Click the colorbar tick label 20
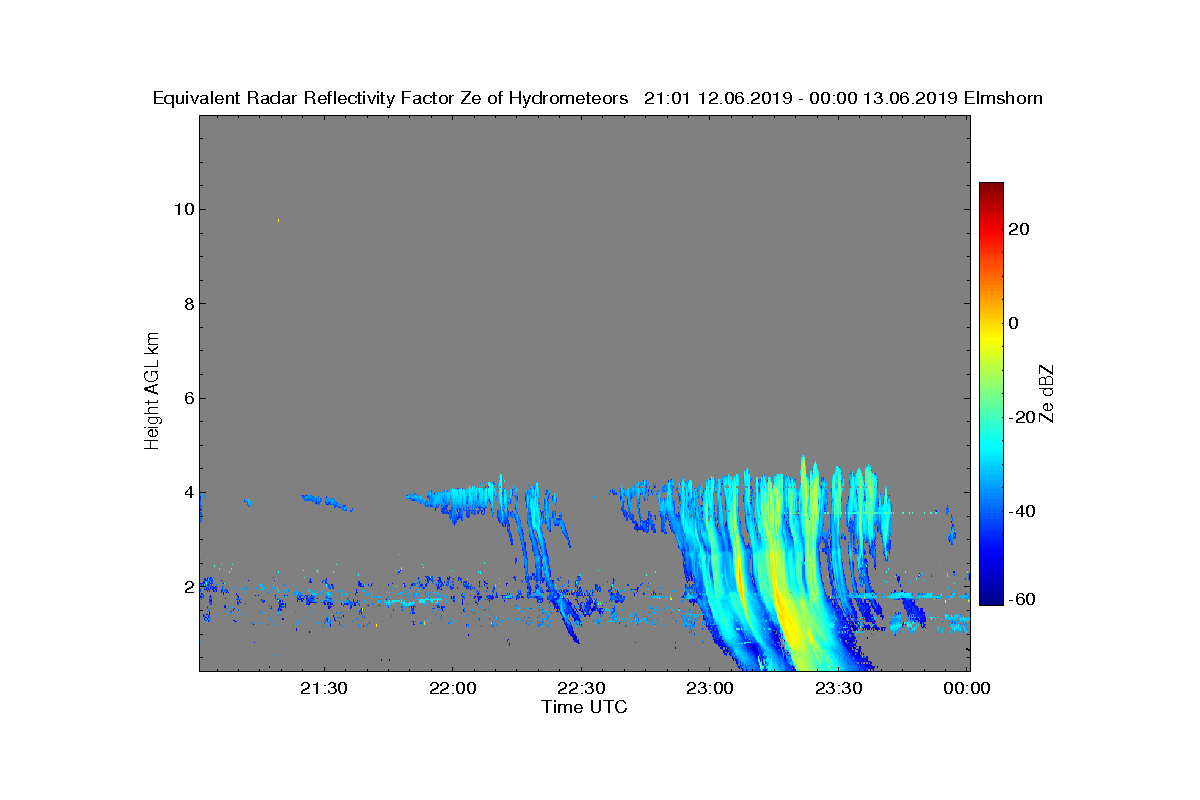1200x800 pixels. click(1020, 229)
